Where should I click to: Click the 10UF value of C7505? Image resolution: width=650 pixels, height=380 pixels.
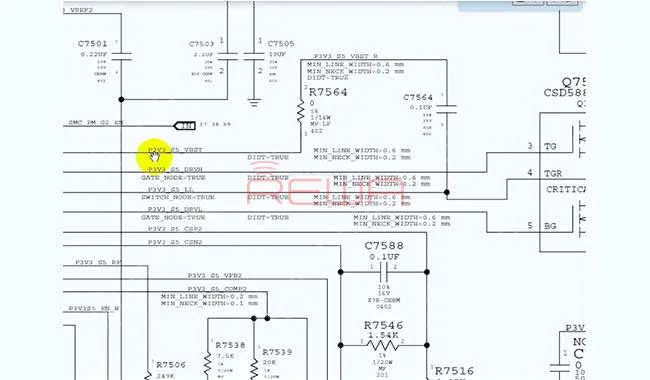point(277,54)
